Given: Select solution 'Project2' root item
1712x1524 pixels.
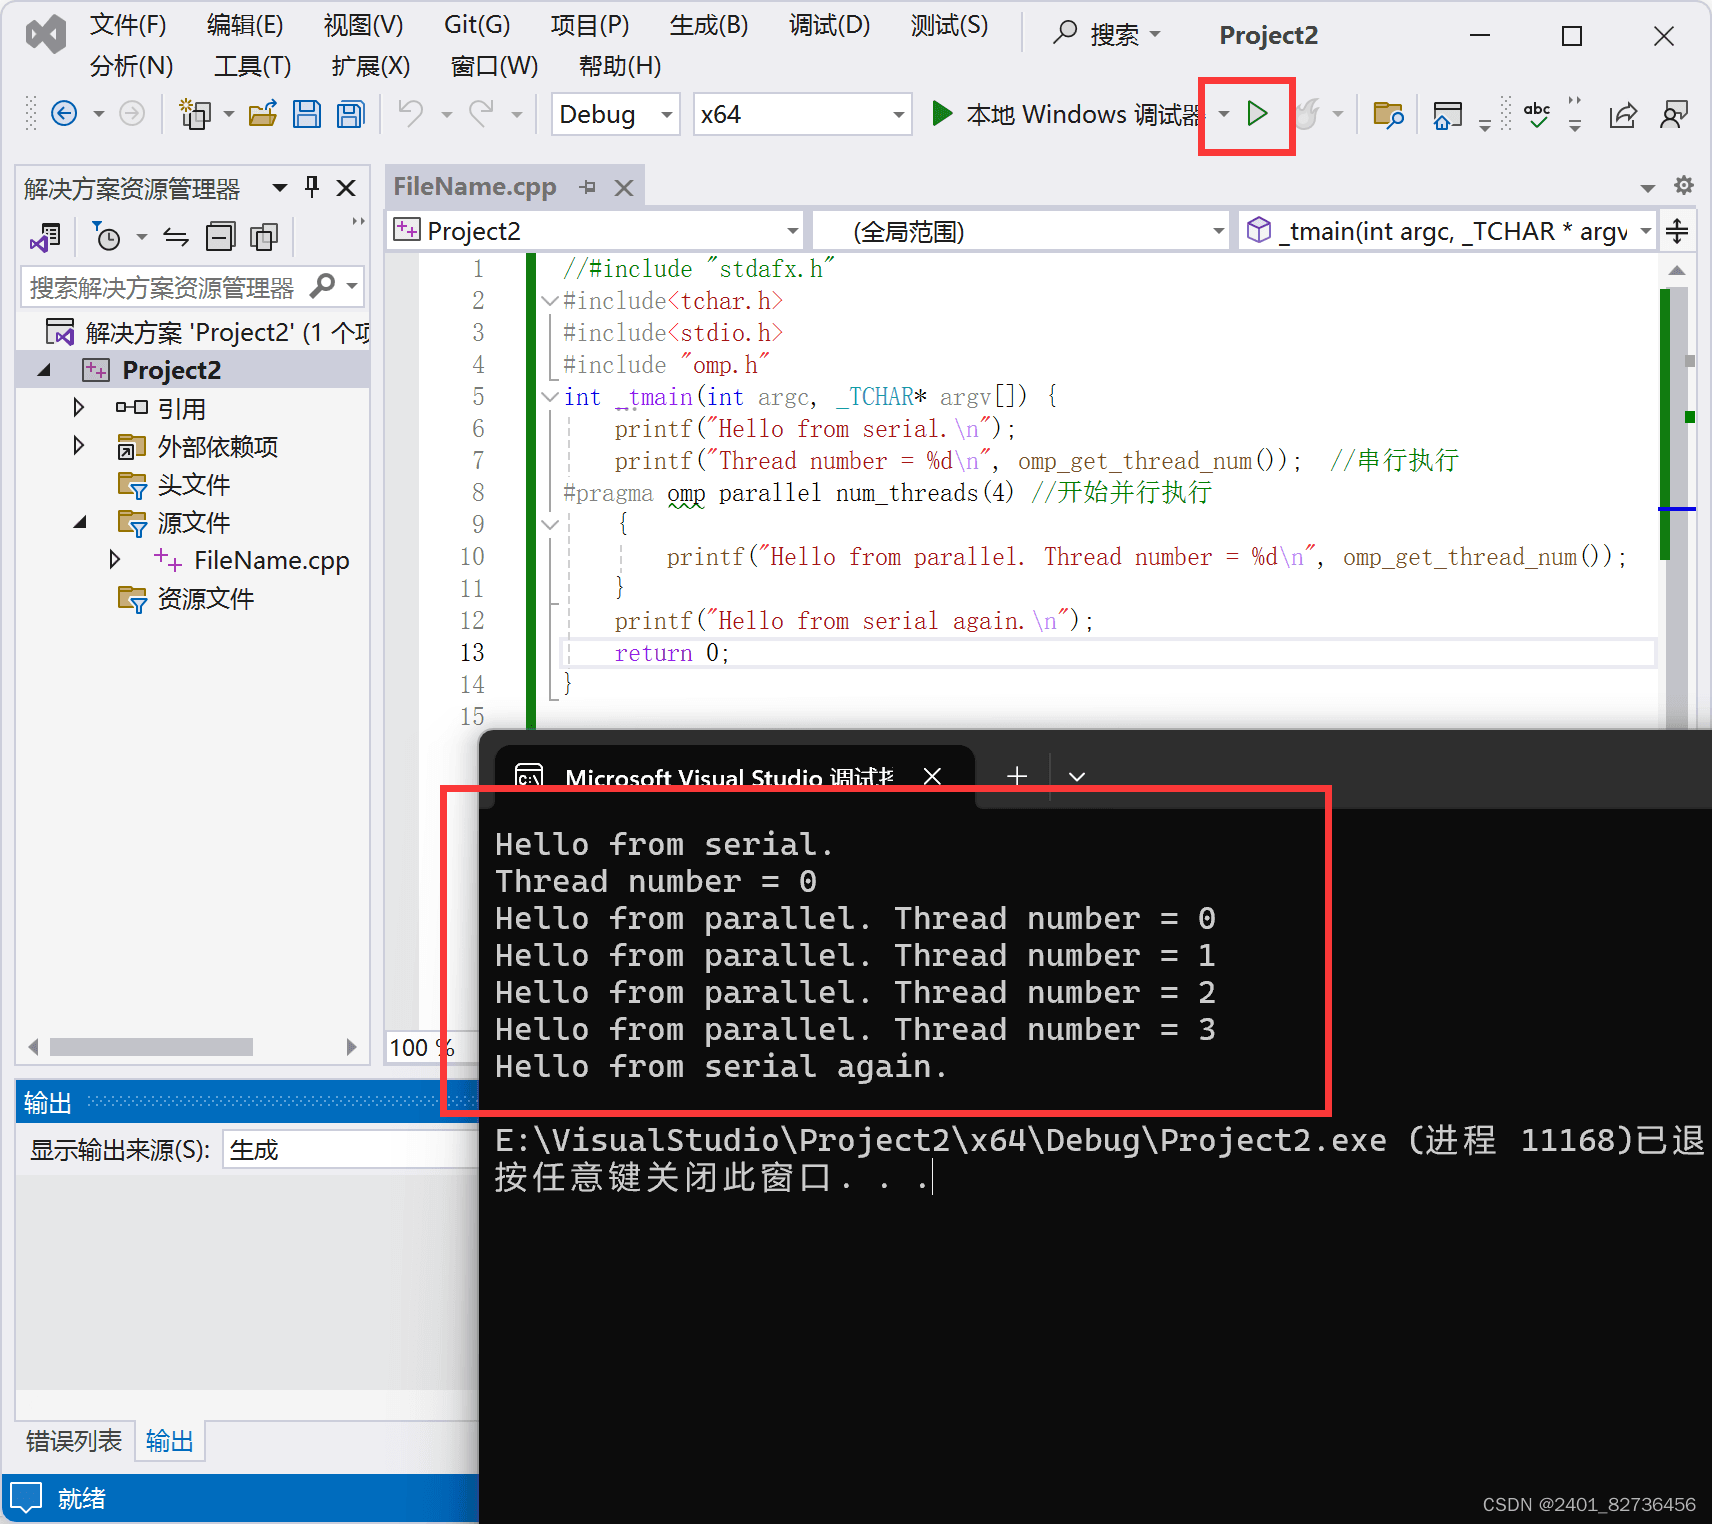Looking at the screenshot, I should pos(207,332).
